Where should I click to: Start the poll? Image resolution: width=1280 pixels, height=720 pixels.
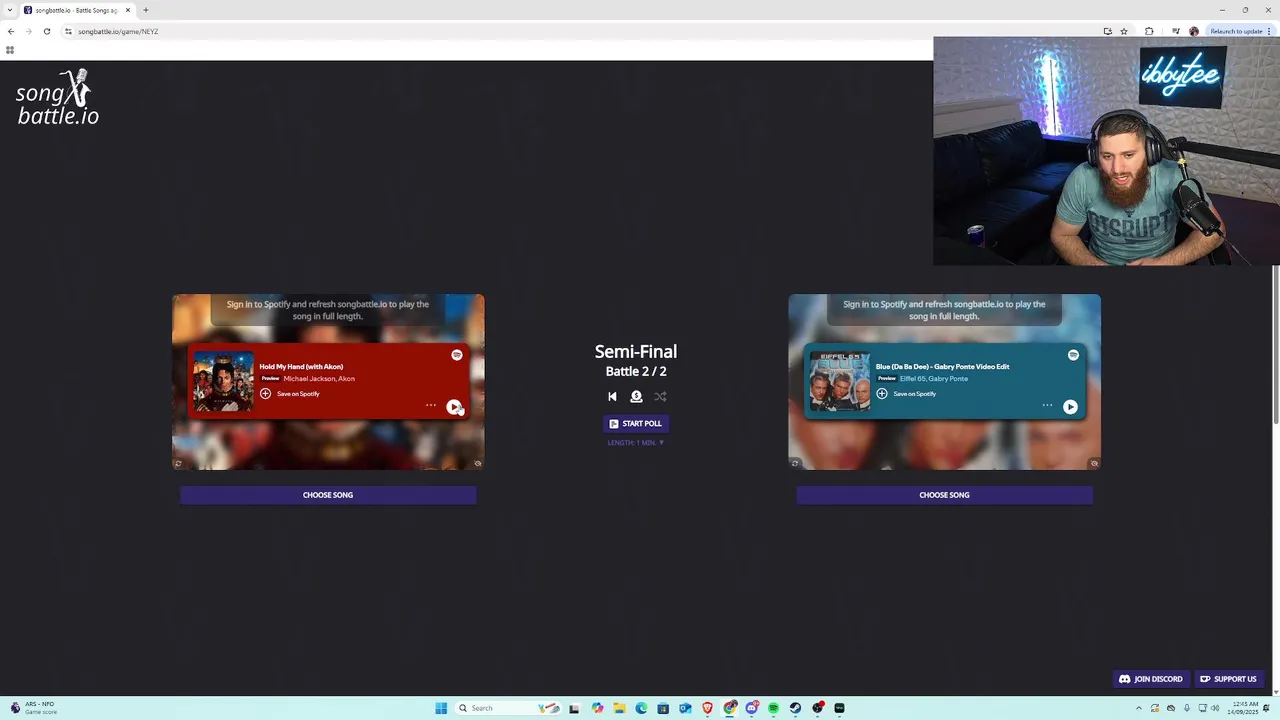636,424
